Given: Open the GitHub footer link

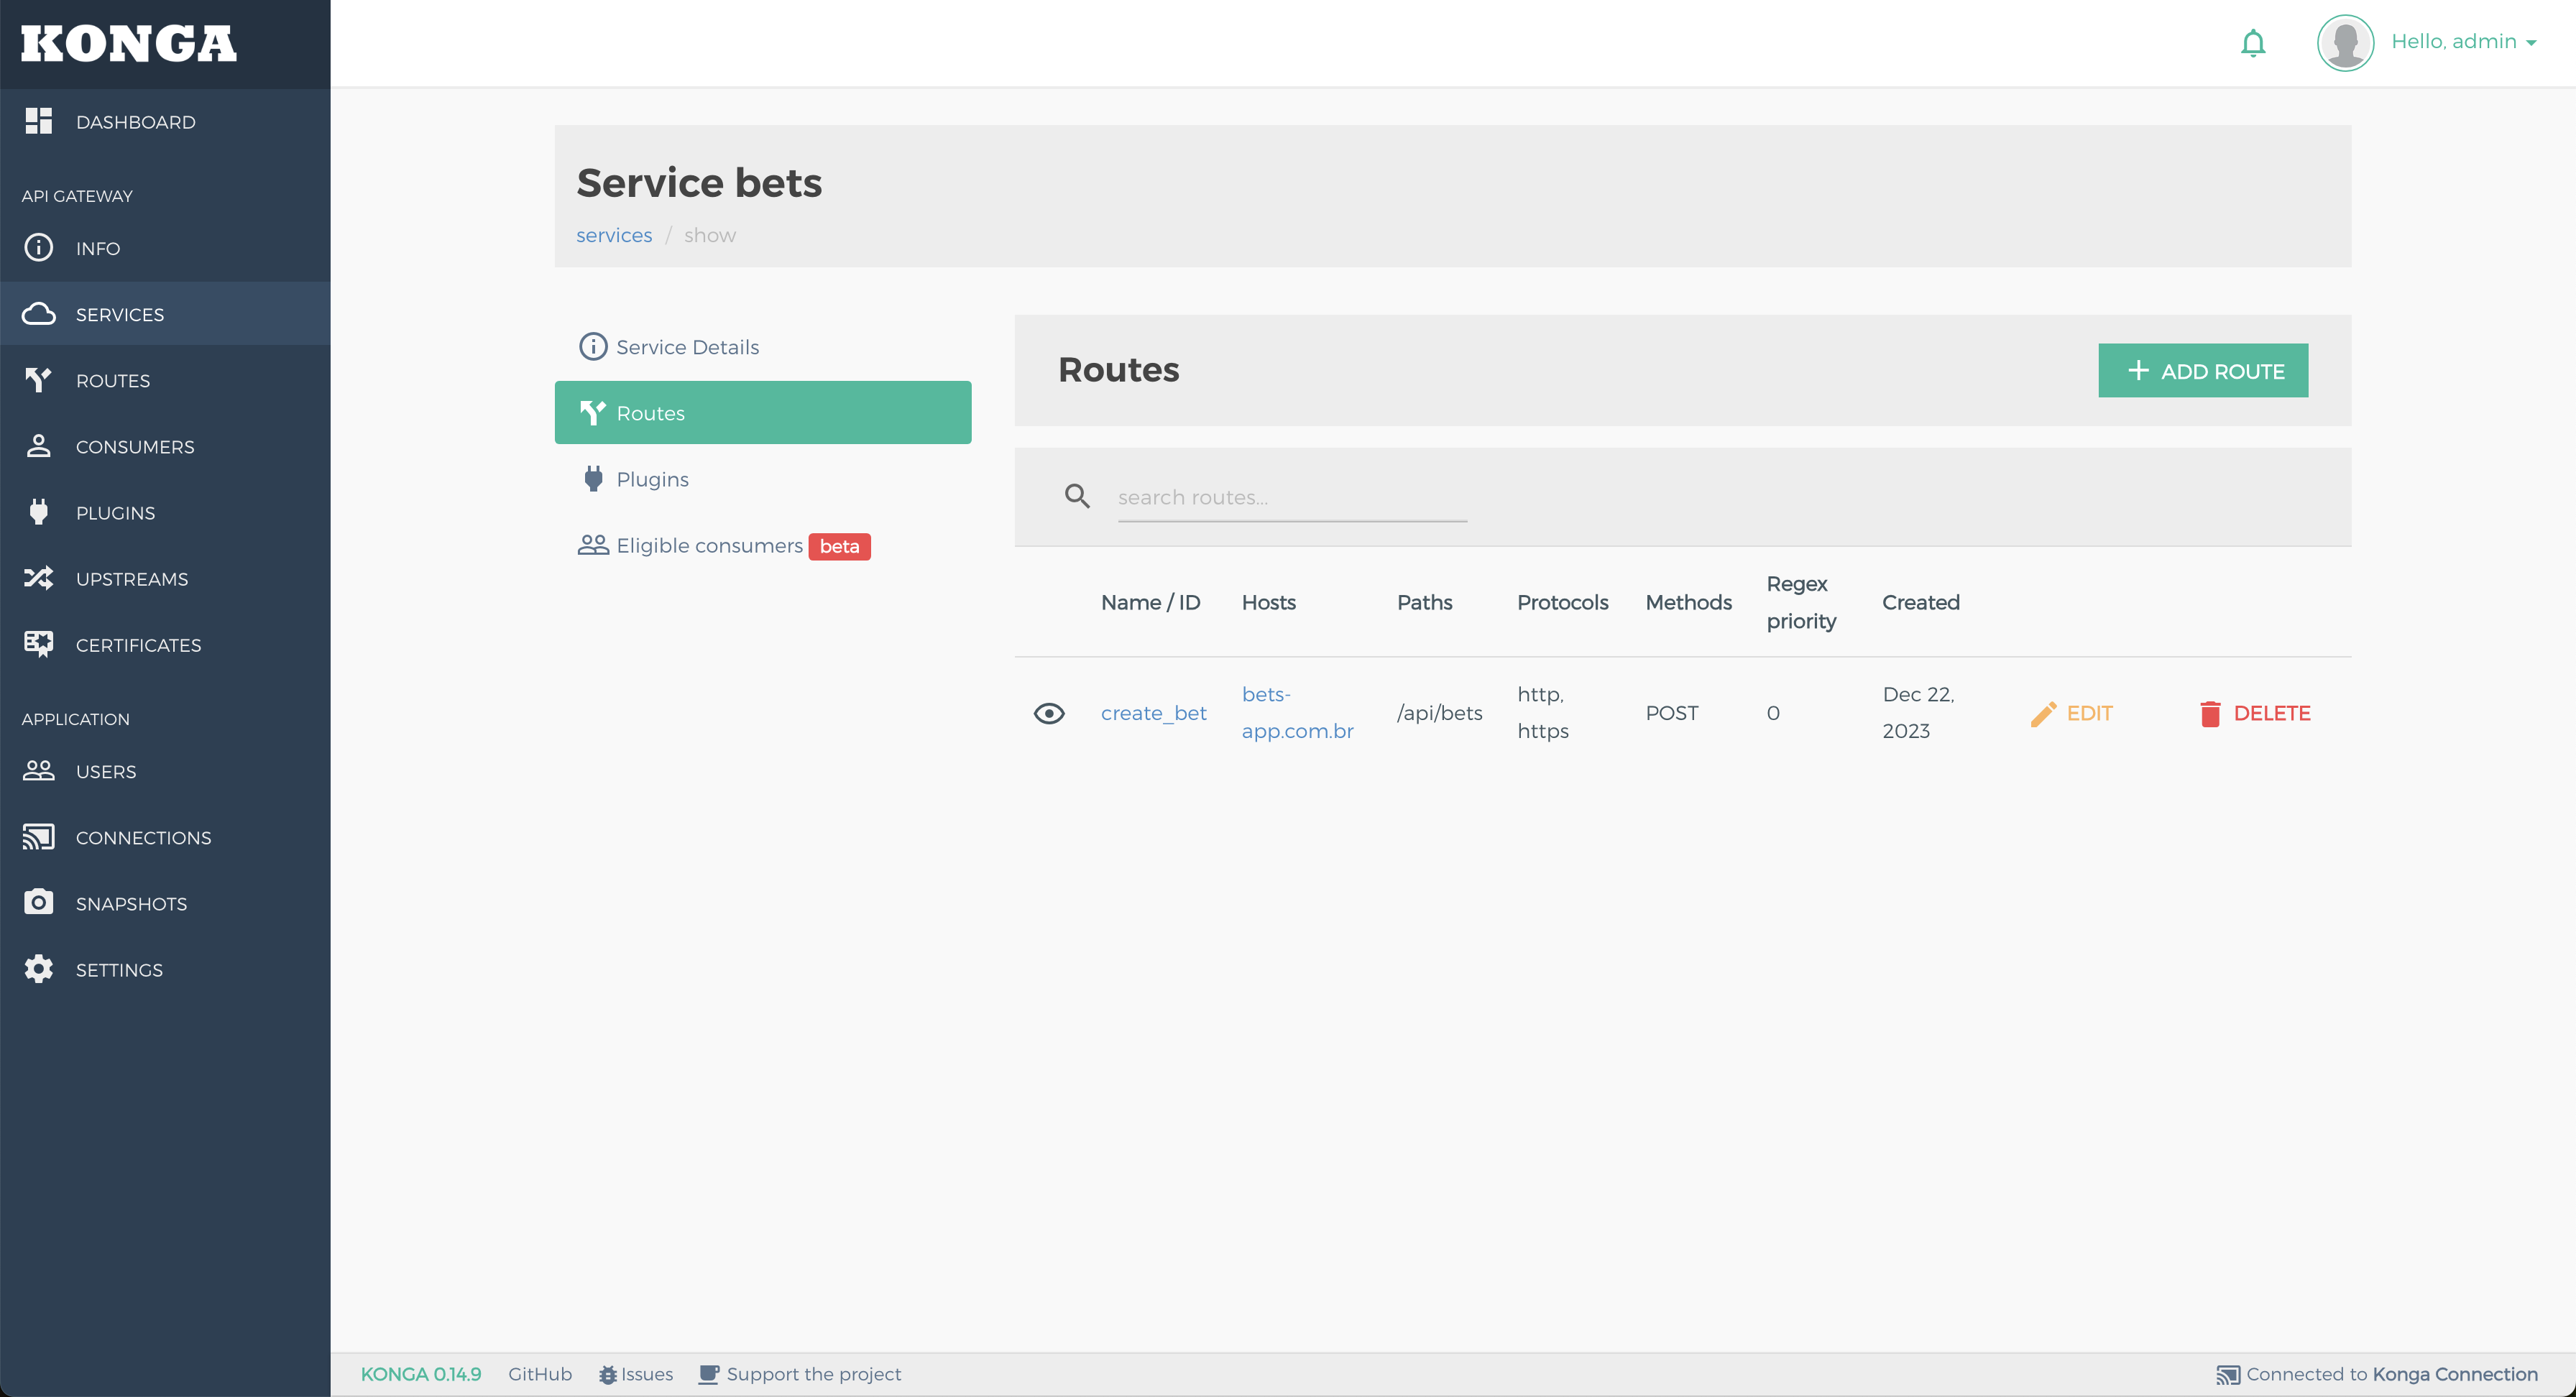Looking at the screenshot, I should click(539, 1374).
